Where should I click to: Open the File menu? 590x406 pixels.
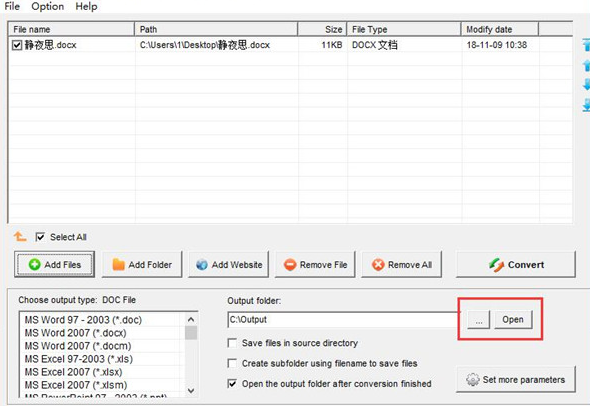point(12,6)
